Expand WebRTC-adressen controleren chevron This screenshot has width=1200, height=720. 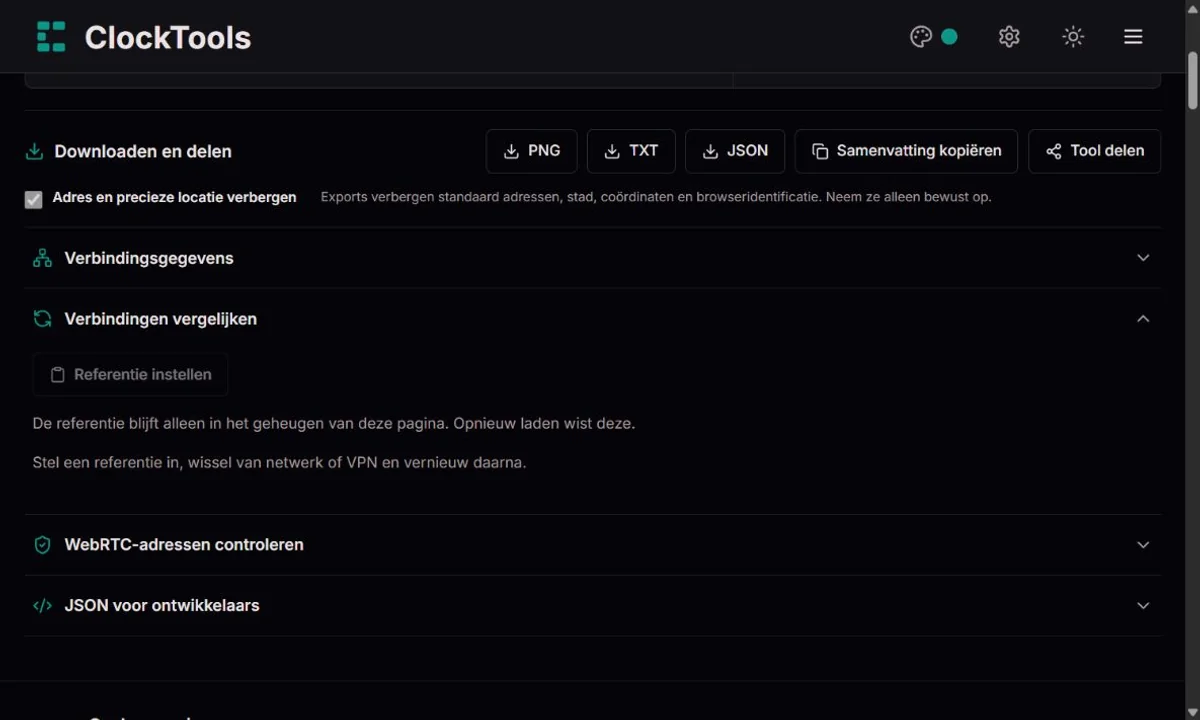(1144, 545)
